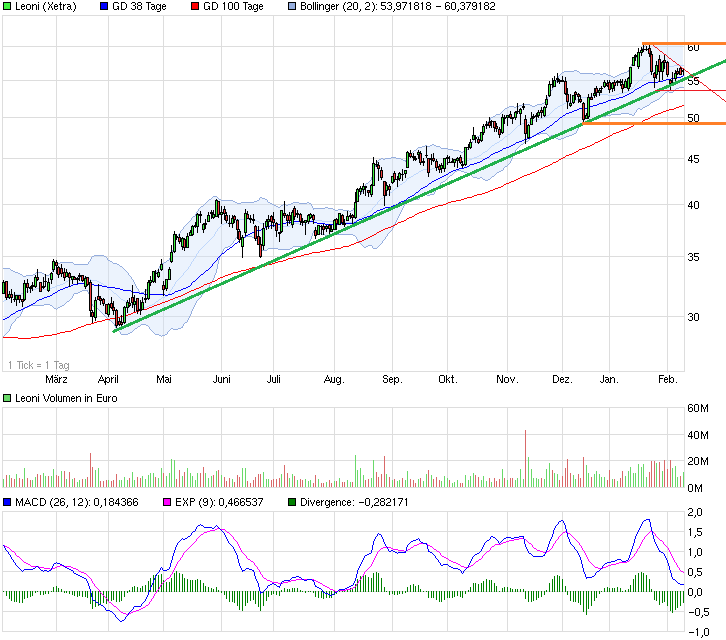Click the red GD 100 Tage legend square
Image resolution: width=726 pixels, height=640 pixels.
click(194, 6)
